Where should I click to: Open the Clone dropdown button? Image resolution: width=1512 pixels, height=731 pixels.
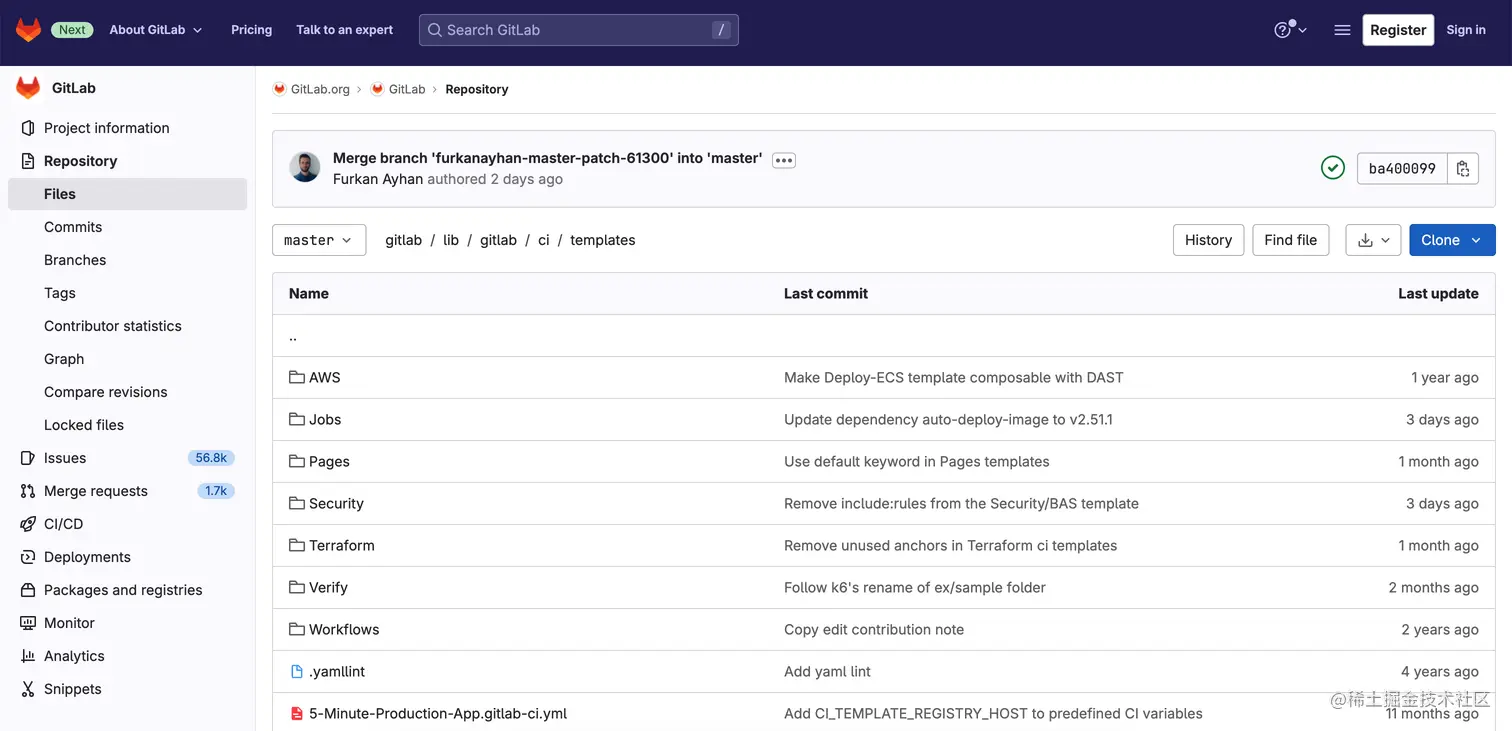[x=1452, y=240]
